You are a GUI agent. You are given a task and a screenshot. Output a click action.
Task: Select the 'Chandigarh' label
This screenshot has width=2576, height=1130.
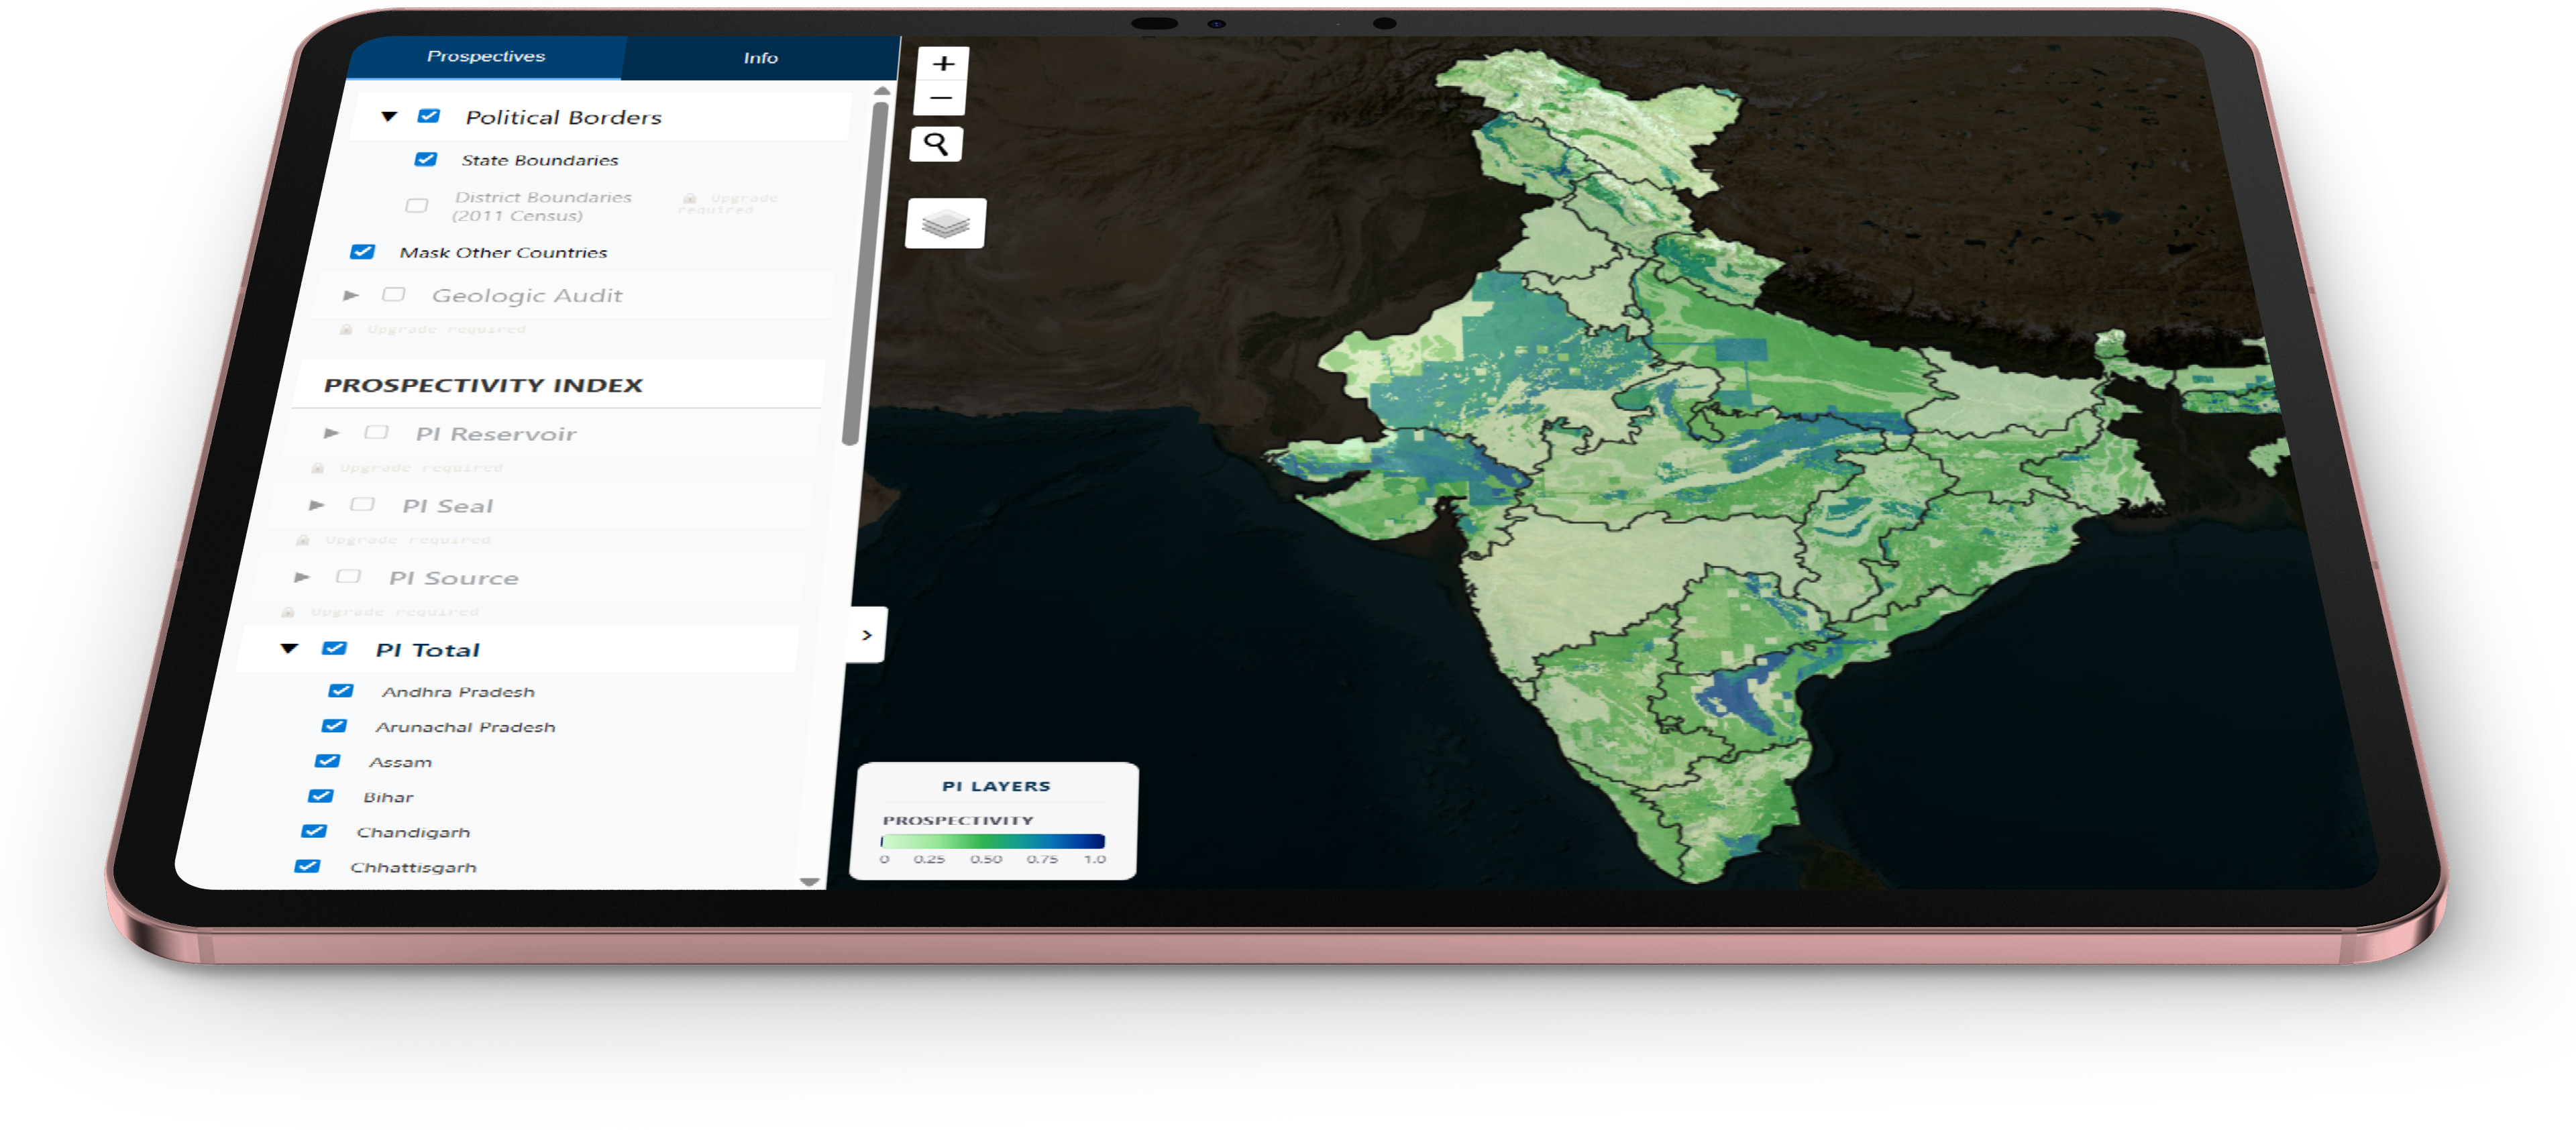[413, 832]
